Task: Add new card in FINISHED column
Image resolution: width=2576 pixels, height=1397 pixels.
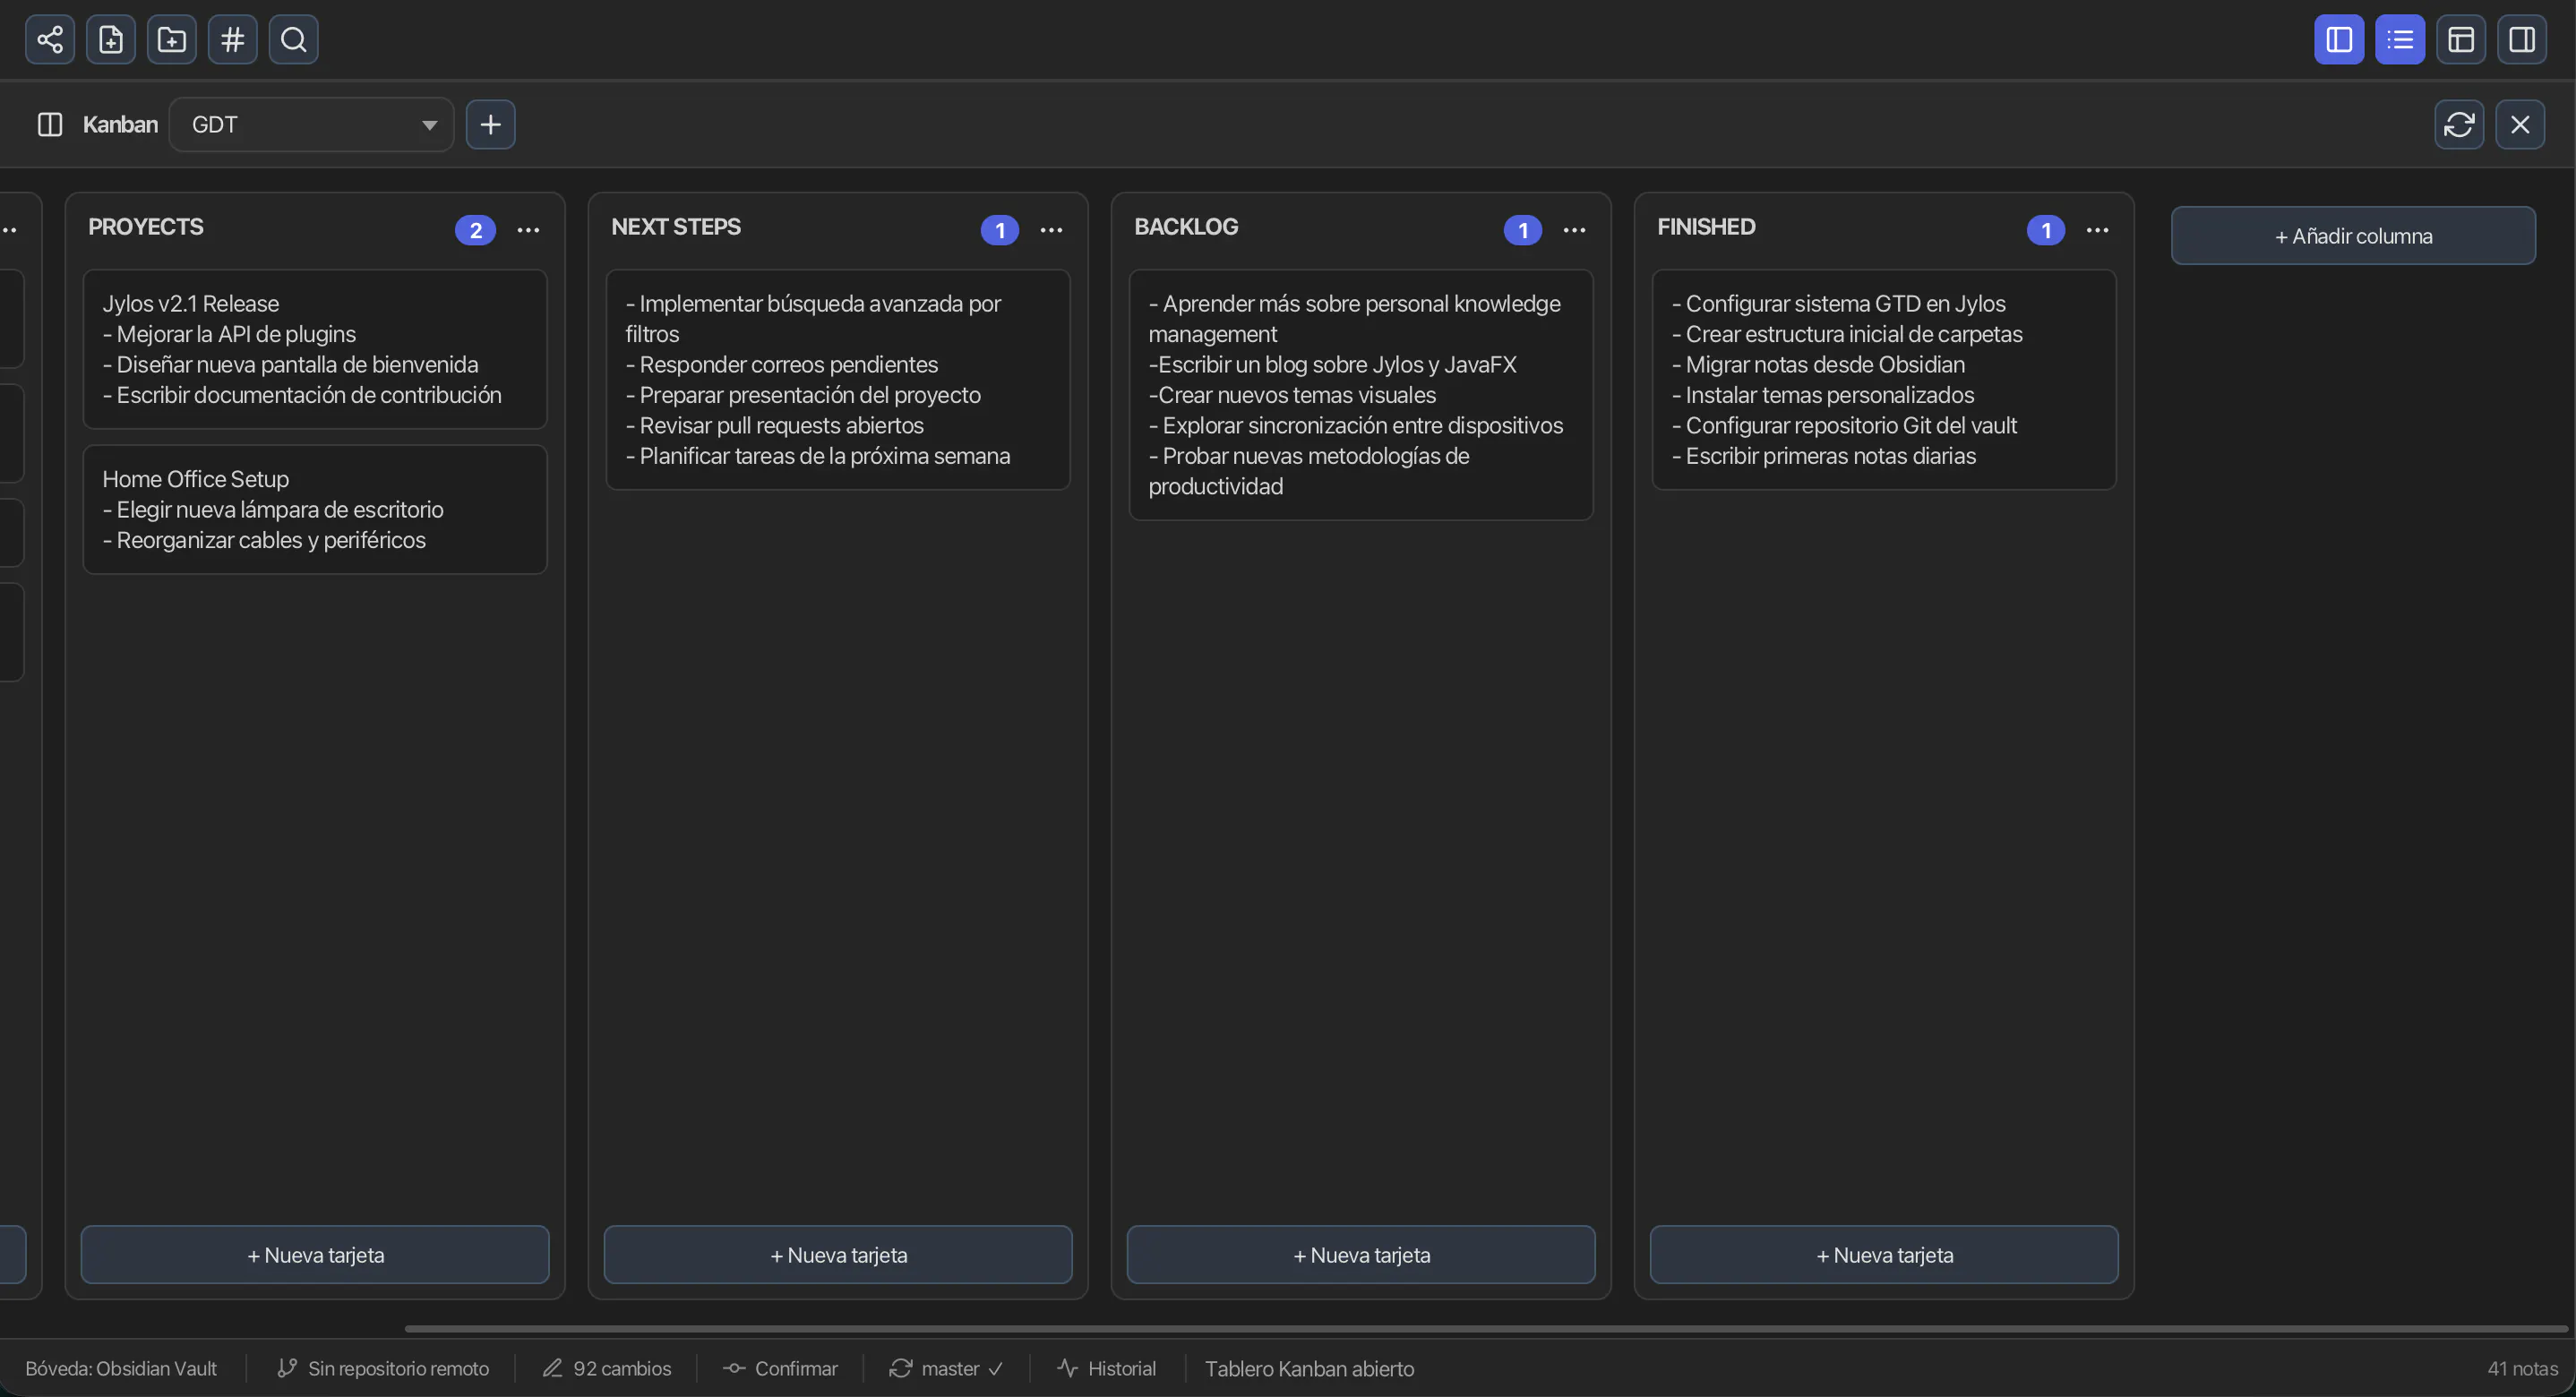Action: (x=1884, y=1255)
